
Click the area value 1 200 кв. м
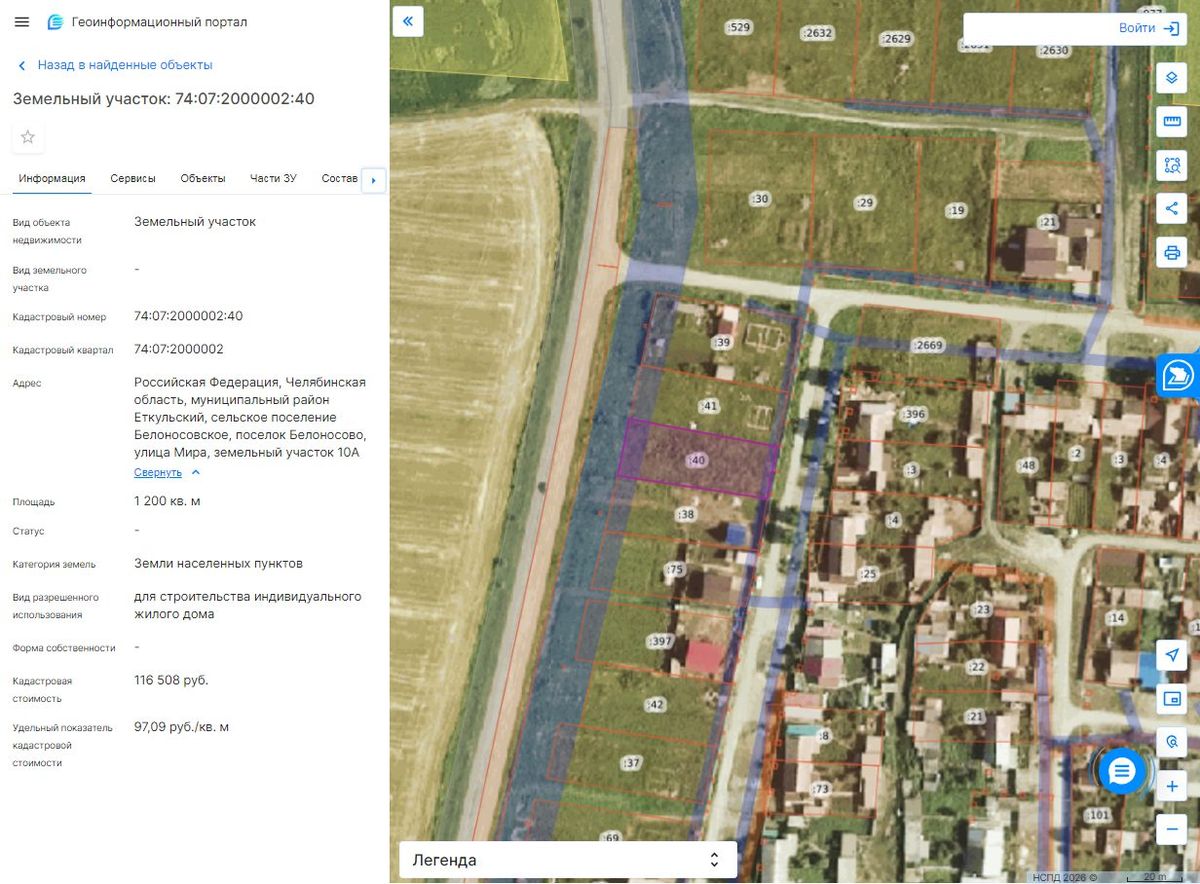pyautogui.click(x=167, y=501)
